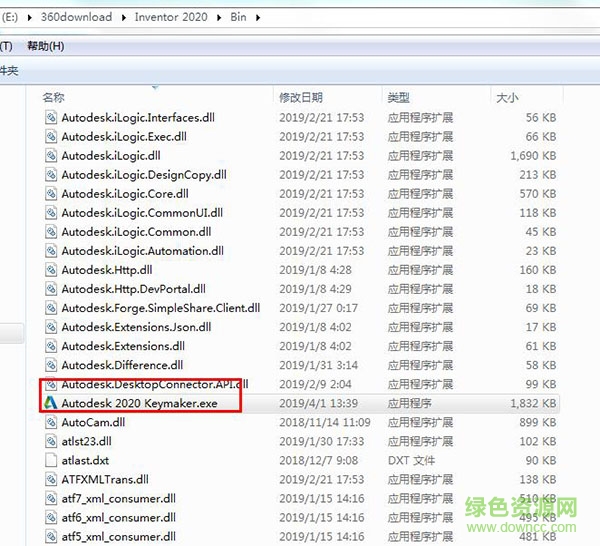Click the date 2019/1/27 0:17 cell
The width and height of the screenshot is (600, 546).
tap(318, 308)
